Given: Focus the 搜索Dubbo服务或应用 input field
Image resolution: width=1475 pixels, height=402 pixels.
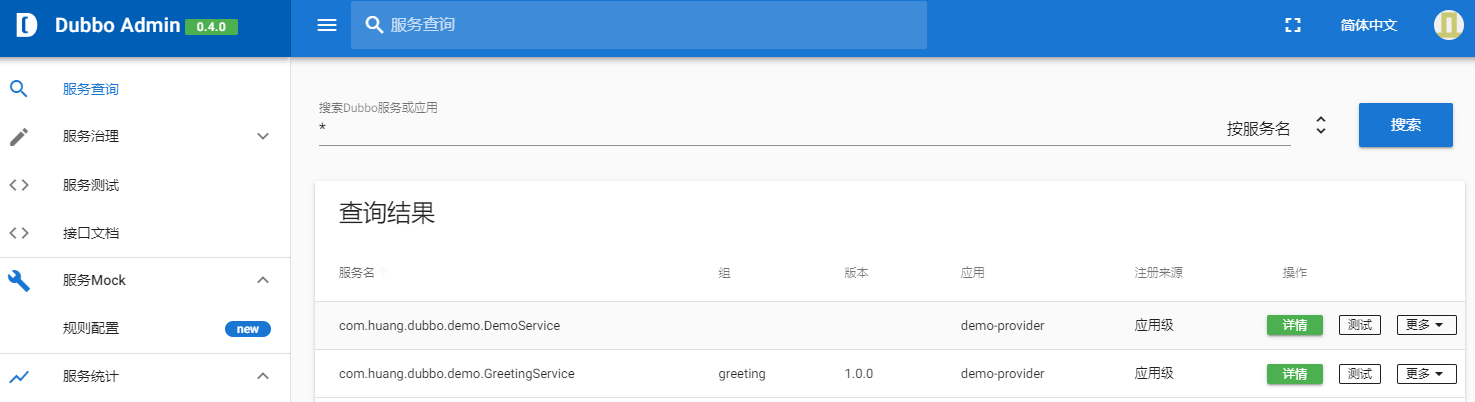Looking at the screenshot, I should coord(765,129).
